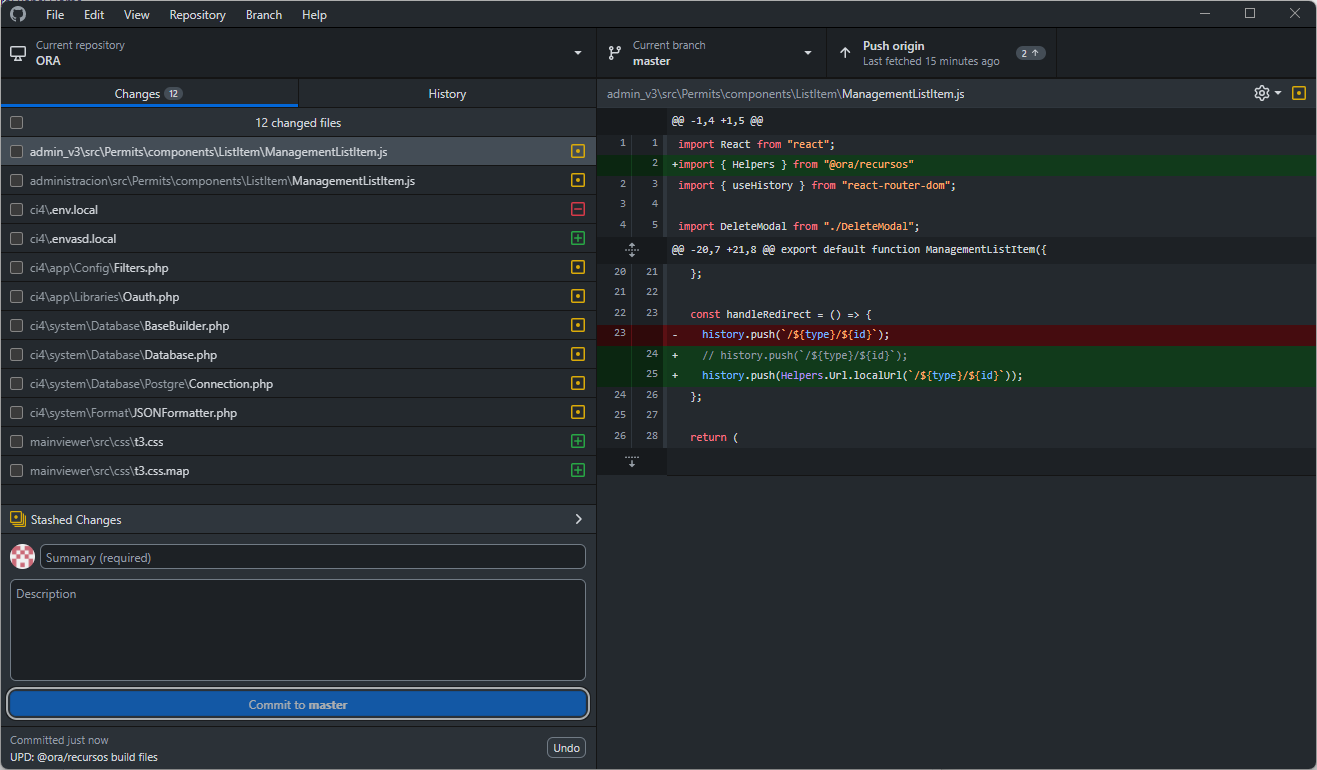
Task: Select ci4\app\Config\Filters.php in list
Action: (x=298, y=268)
